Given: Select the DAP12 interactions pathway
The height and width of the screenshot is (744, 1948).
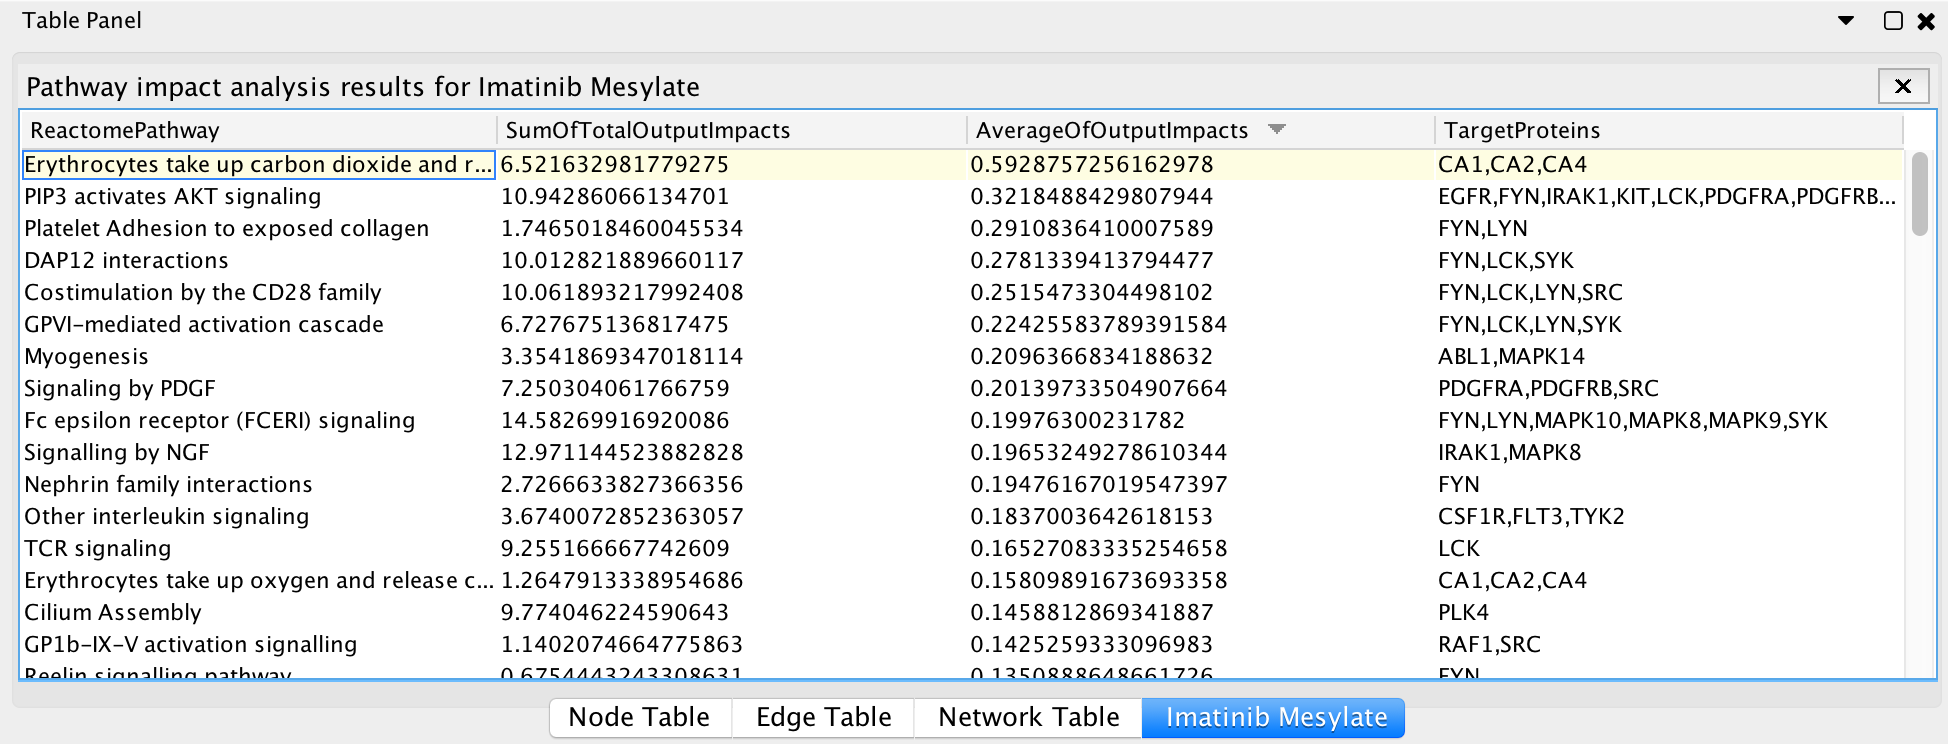Looking at the screenshot, I should click(x=126, y=261).
